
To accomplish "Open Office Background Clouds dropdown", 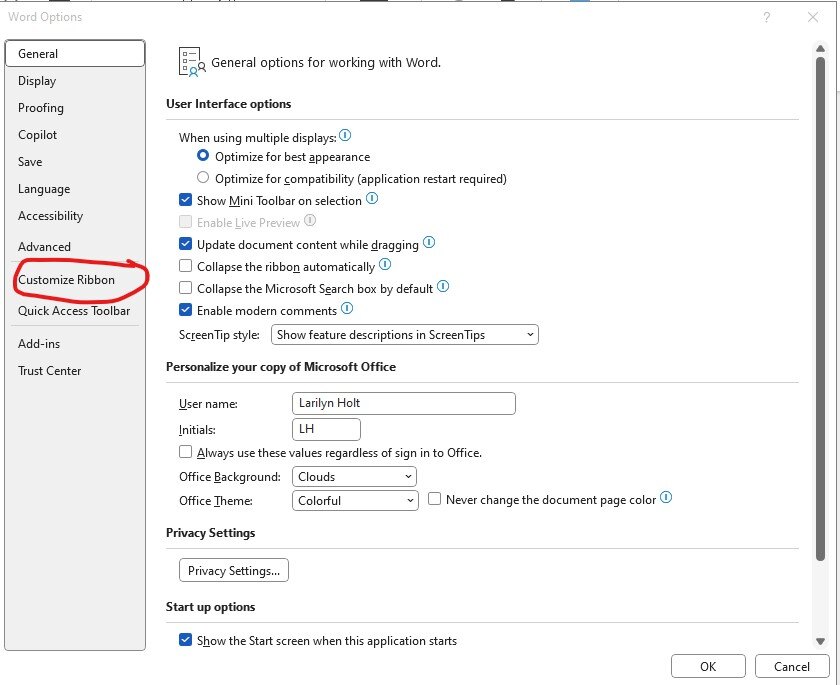I will tap(354, 477).
